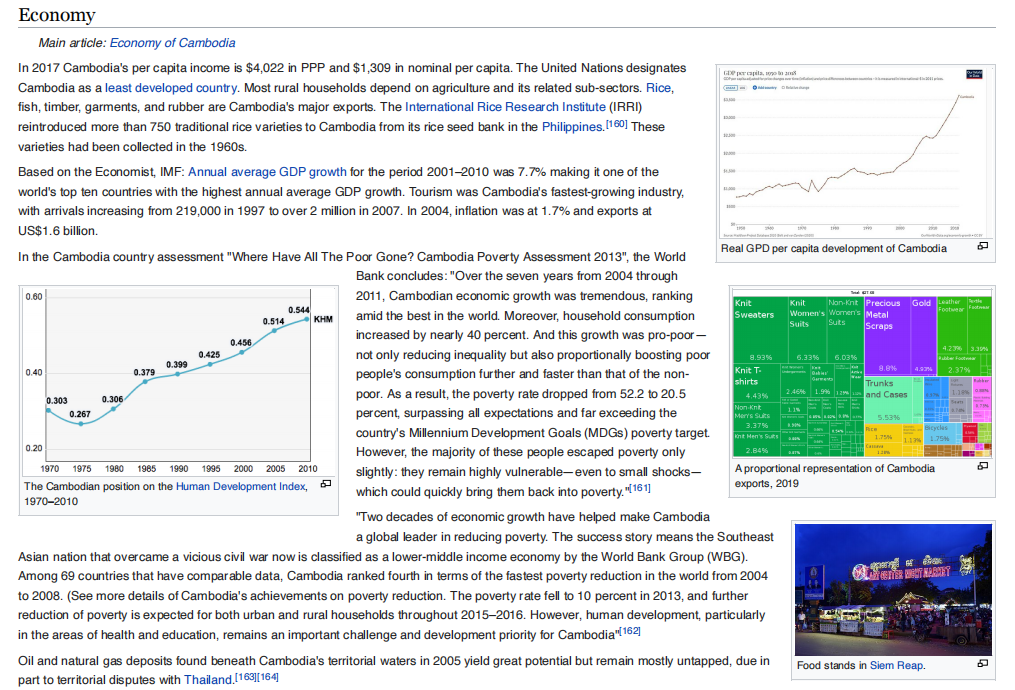Jump to citation 160

(616, 124)
